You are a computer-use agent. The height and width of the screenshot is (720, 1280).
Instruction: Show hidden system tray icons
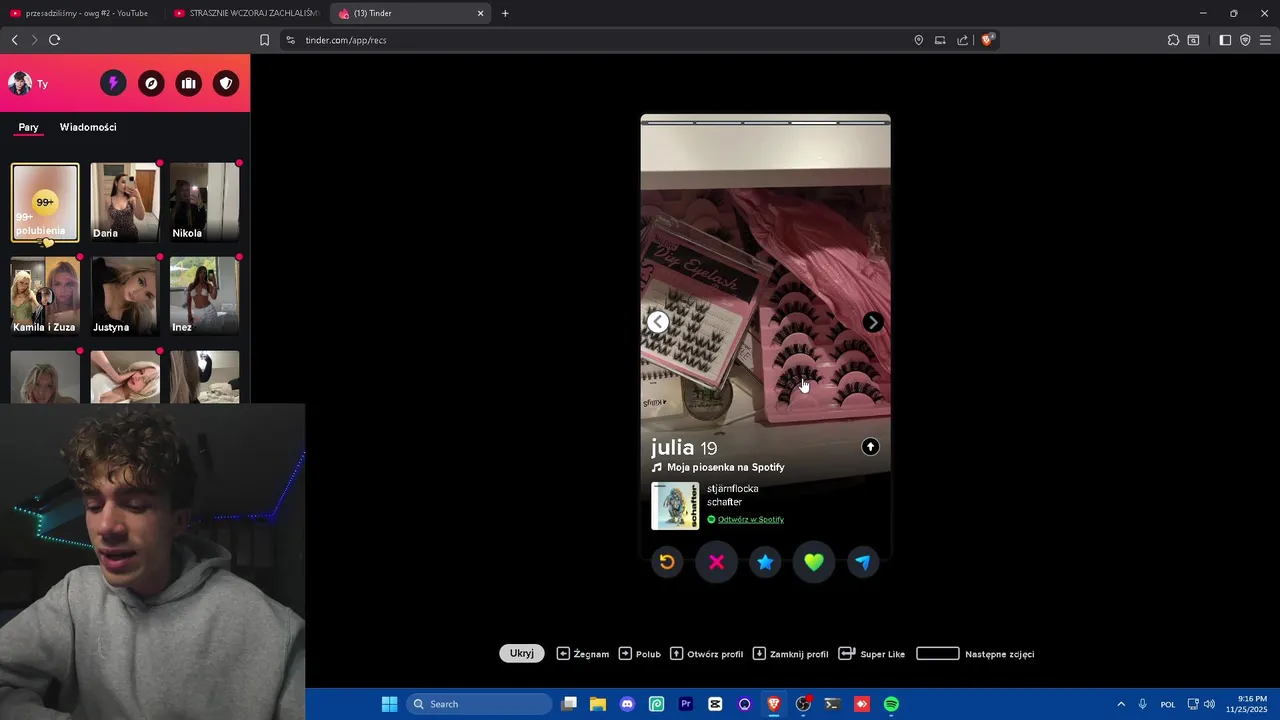point(1121,704)
